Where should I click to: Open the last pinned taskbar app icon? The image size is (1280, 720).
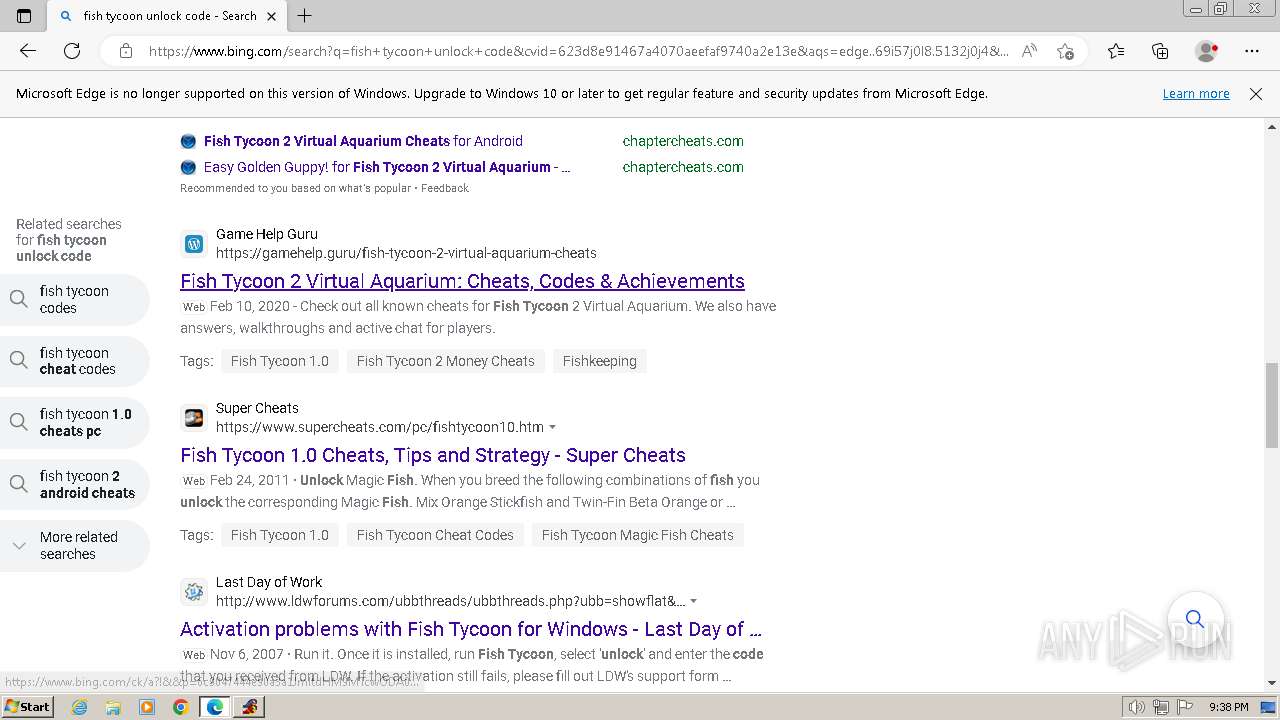[x=249, y=707]
